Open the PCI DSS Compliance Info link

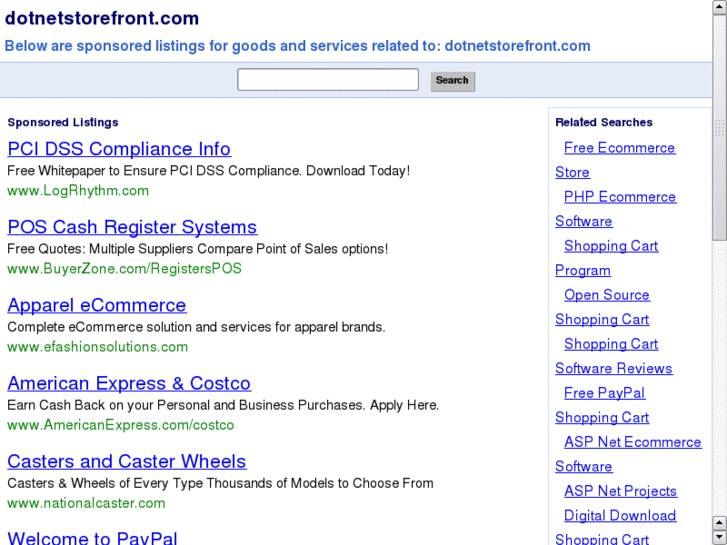119,149
